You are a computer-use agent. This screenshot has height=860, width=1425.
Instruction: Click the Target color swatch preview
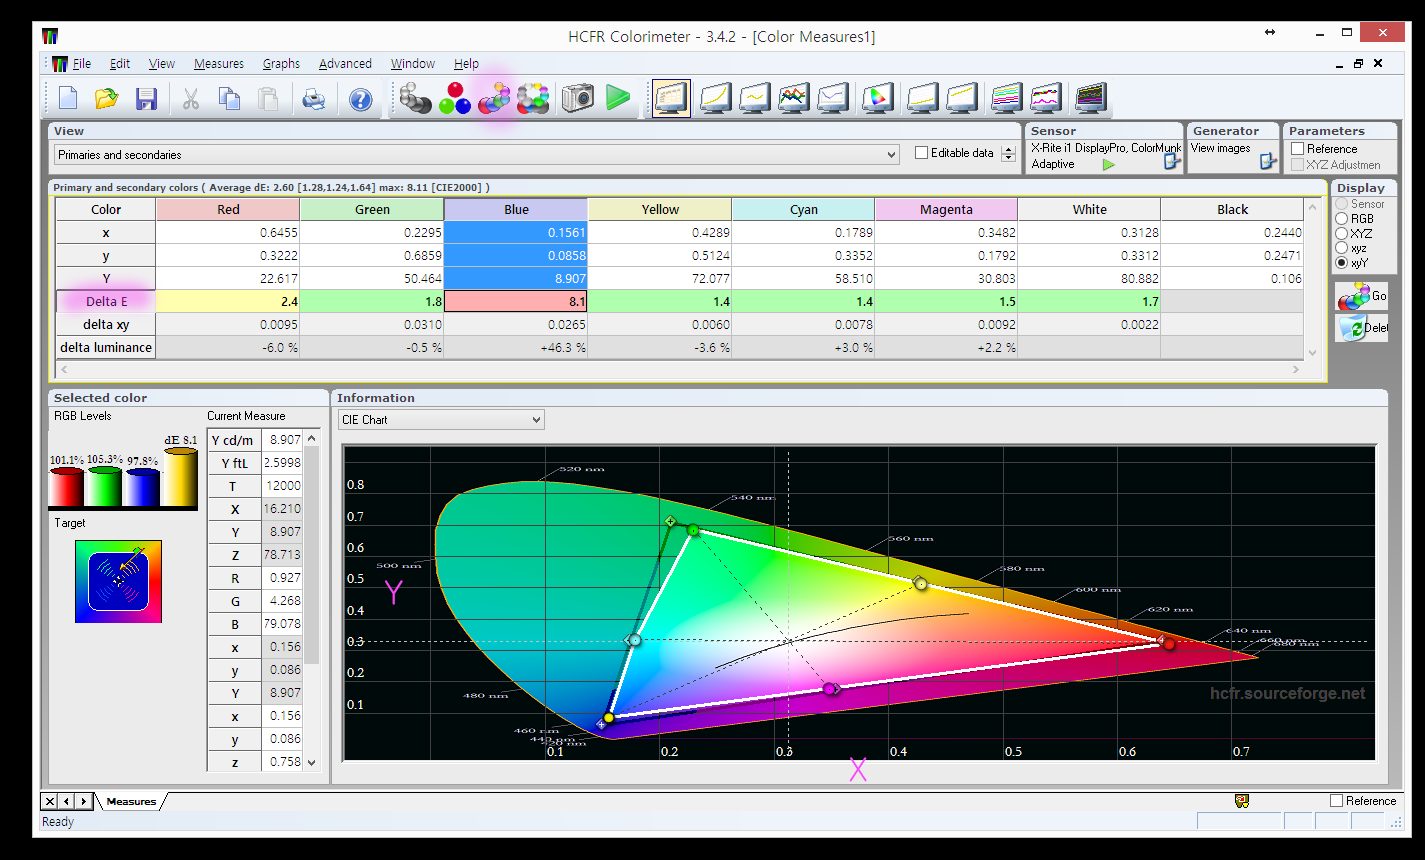click(x=118, y=581)
